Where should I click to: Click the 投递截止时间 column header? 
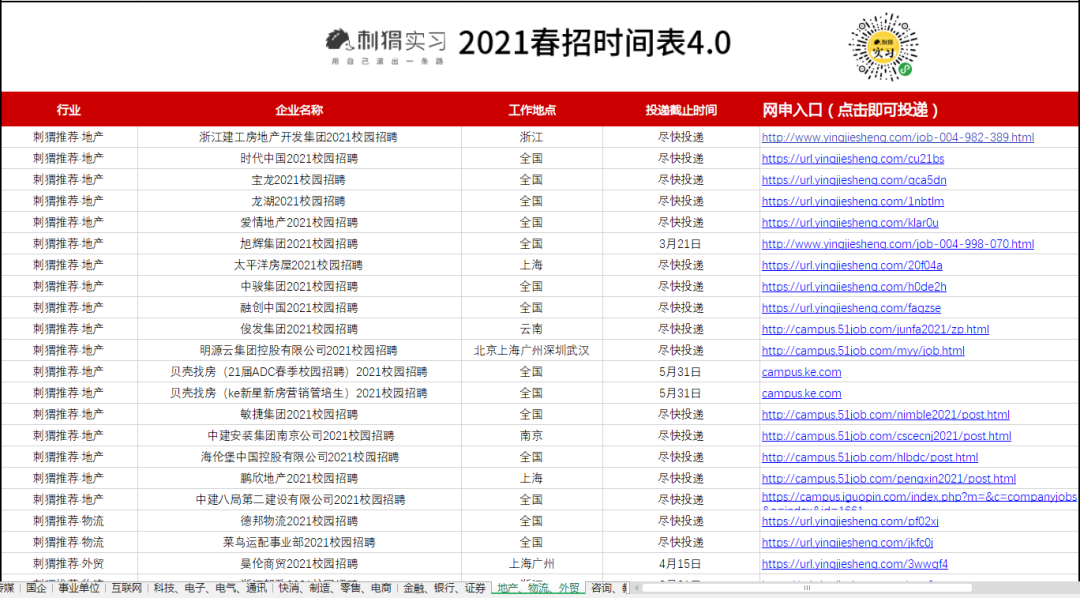681,110
